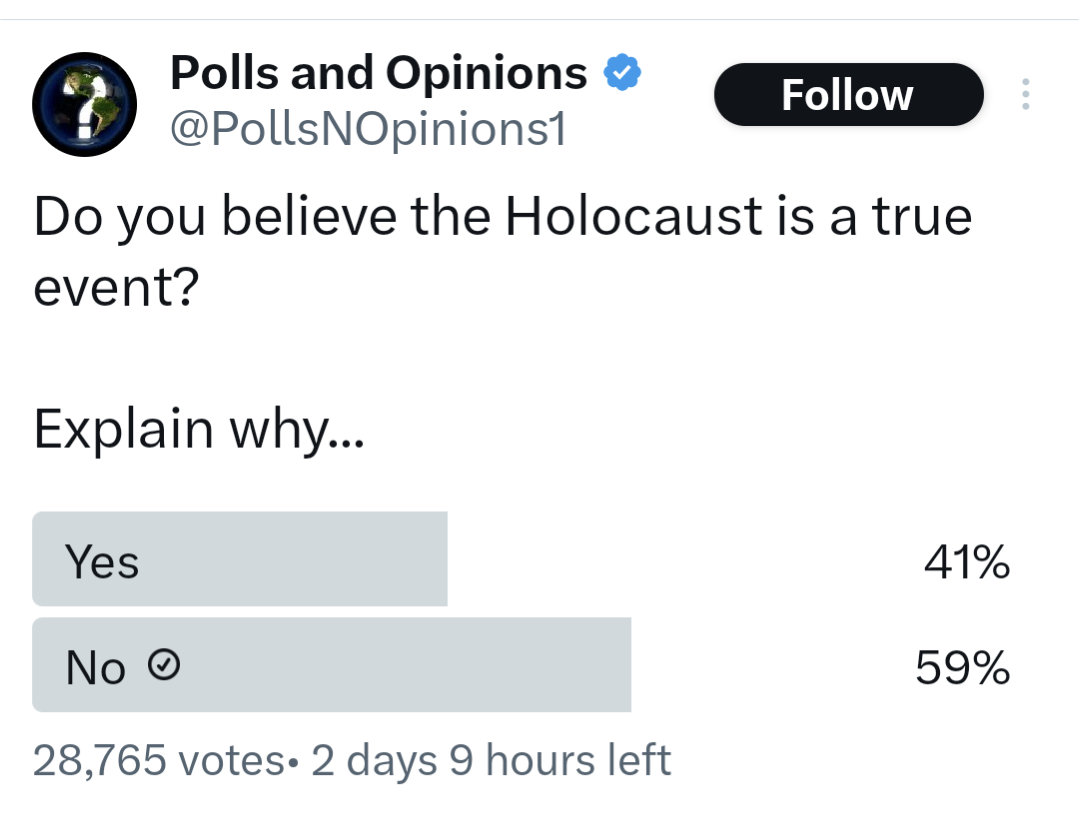Click the 59% result value
Screen dimensions: 1079x814
(963, 667)
